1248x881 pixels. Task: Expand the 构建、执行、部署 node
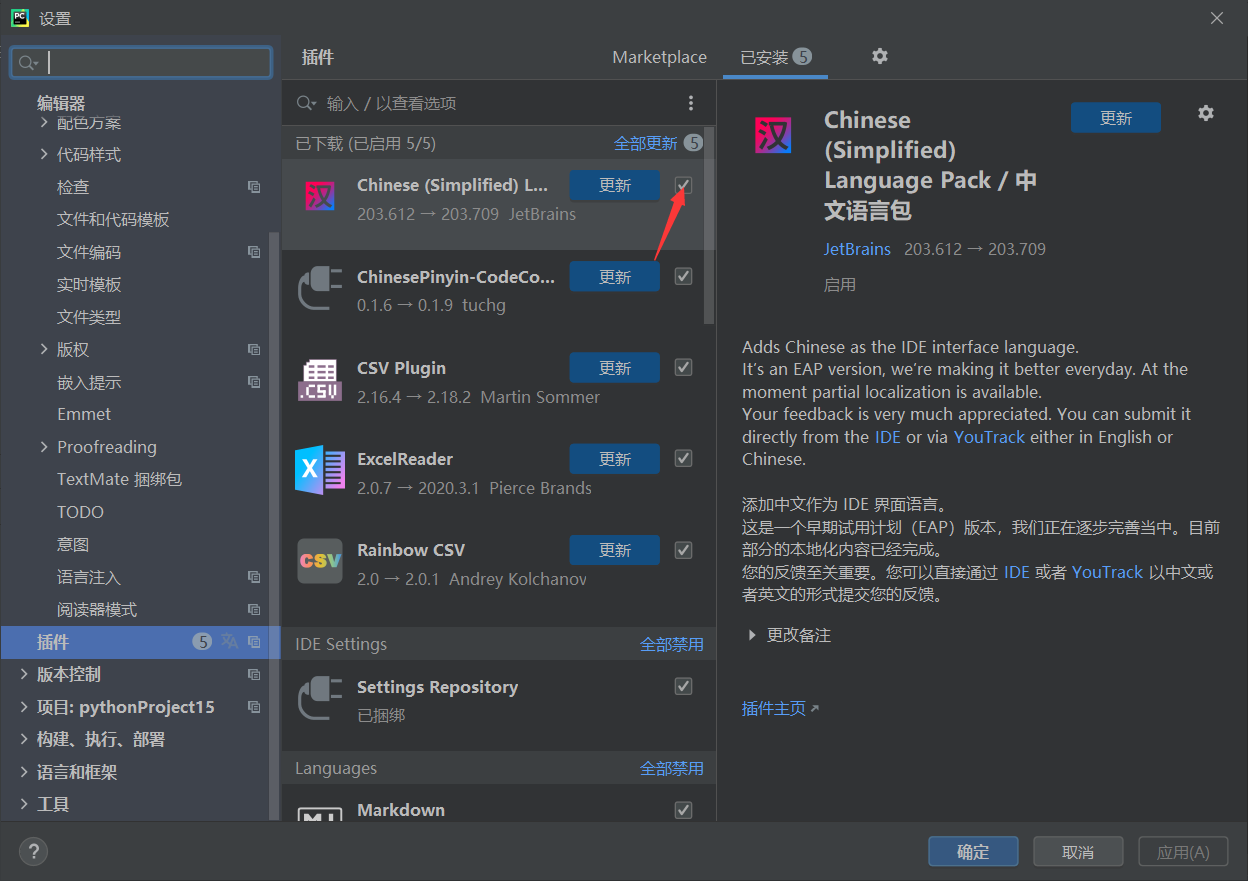pyautogui.click(x=24, y=739)
